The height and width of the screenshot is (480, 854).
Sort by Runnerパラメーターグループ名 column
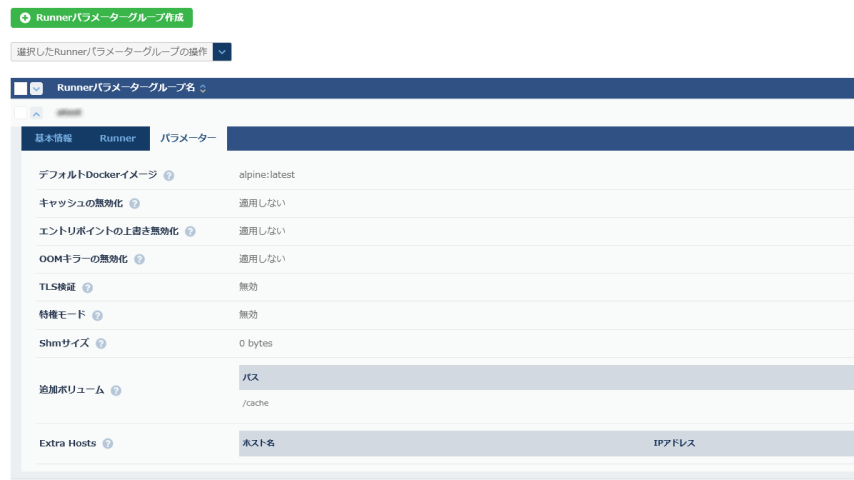(x=203, y=88)
